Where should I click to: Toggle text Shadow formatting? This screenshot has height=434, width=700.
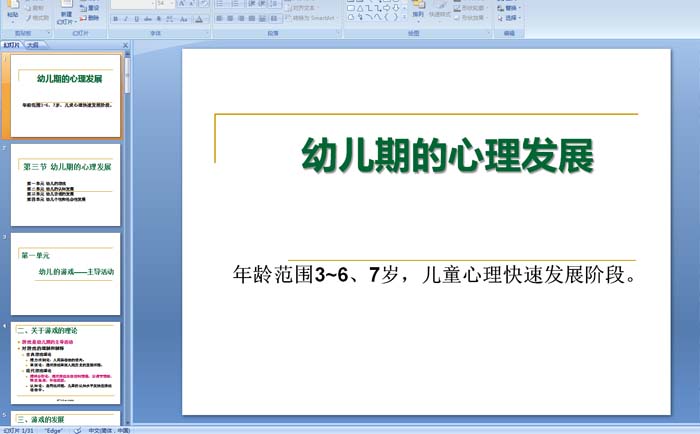coord(158,19)
